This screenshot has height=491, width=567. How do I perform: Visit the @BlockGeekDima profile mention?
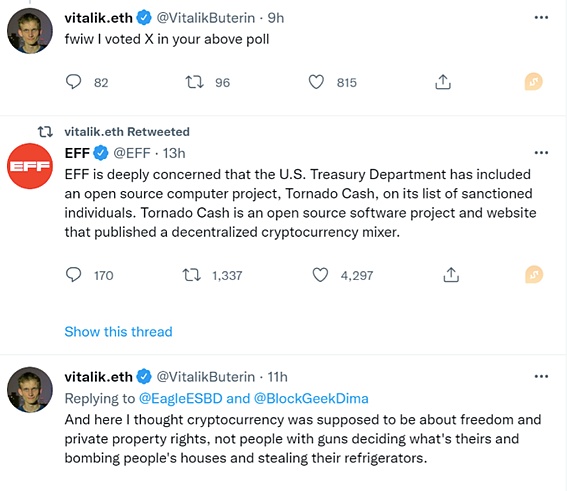(311, 398)
